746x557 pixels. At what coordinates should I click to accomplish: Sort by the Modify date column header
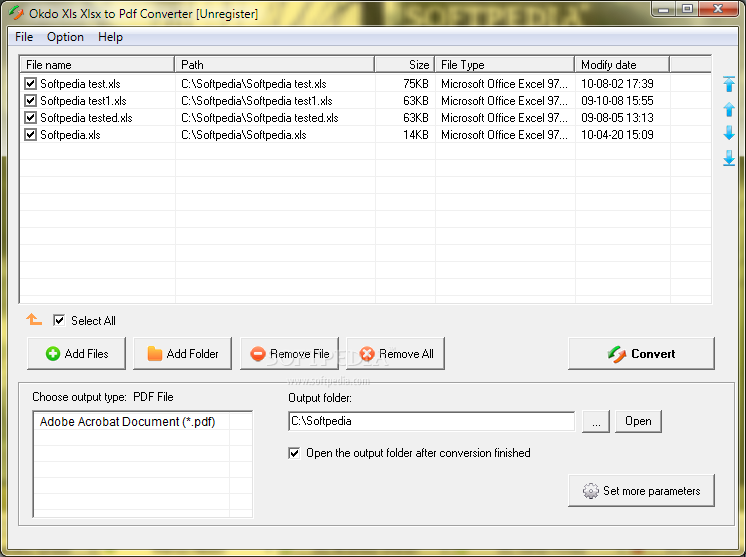pyautogui.click(x=622, y=65)
